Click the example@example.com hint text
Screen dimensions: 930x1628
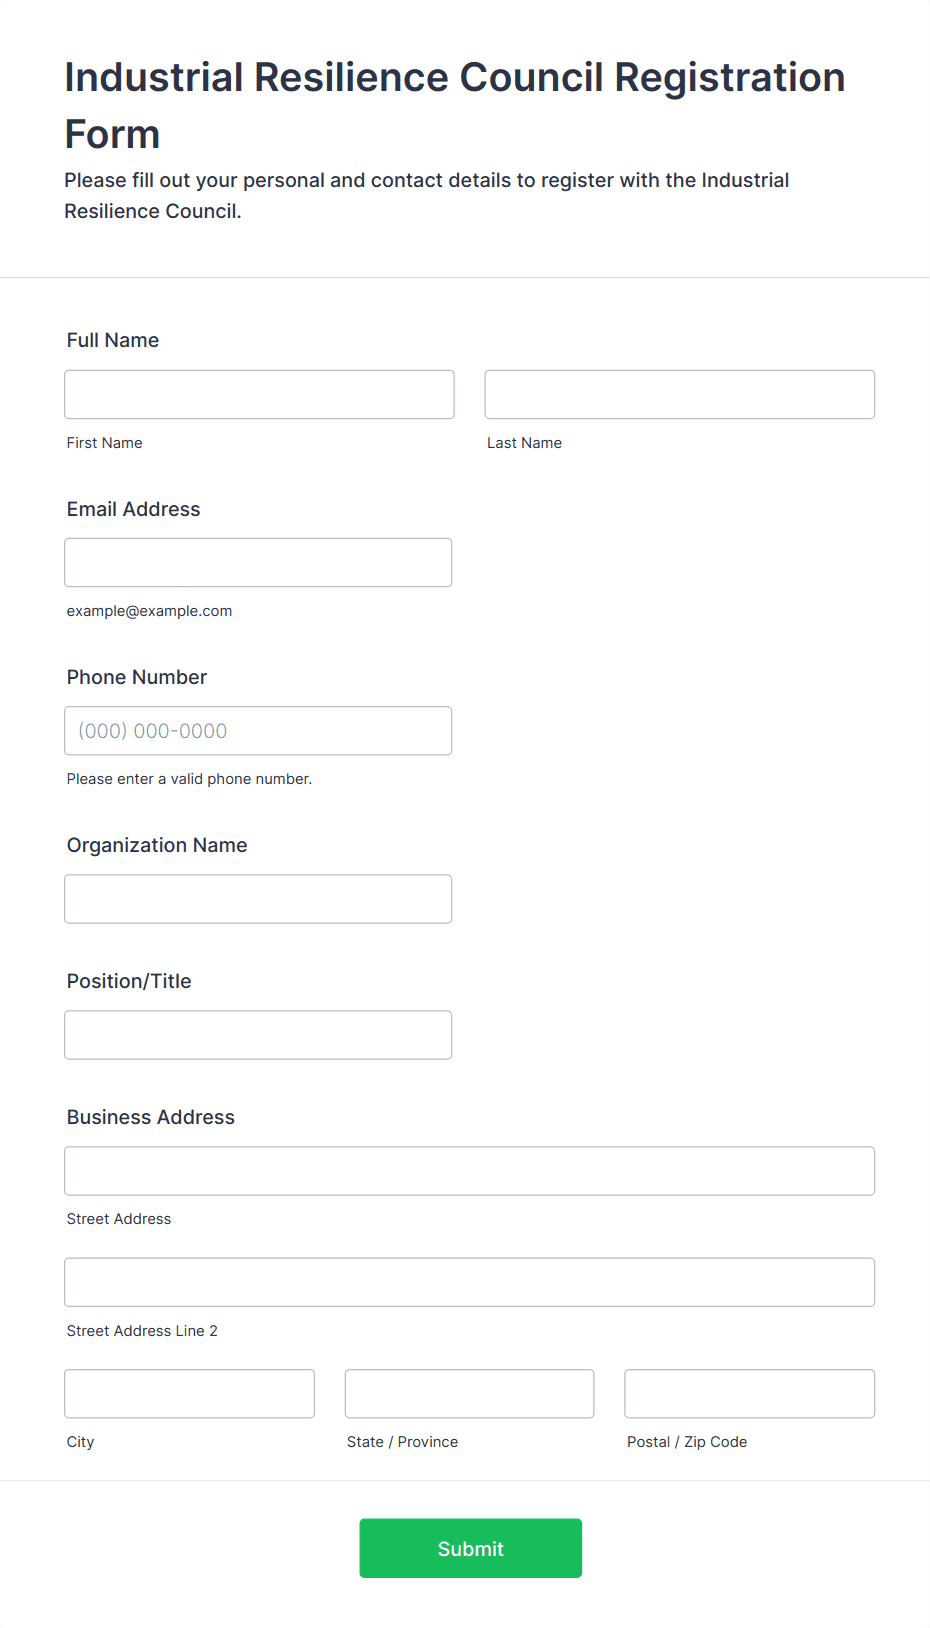tap(149, 611)
